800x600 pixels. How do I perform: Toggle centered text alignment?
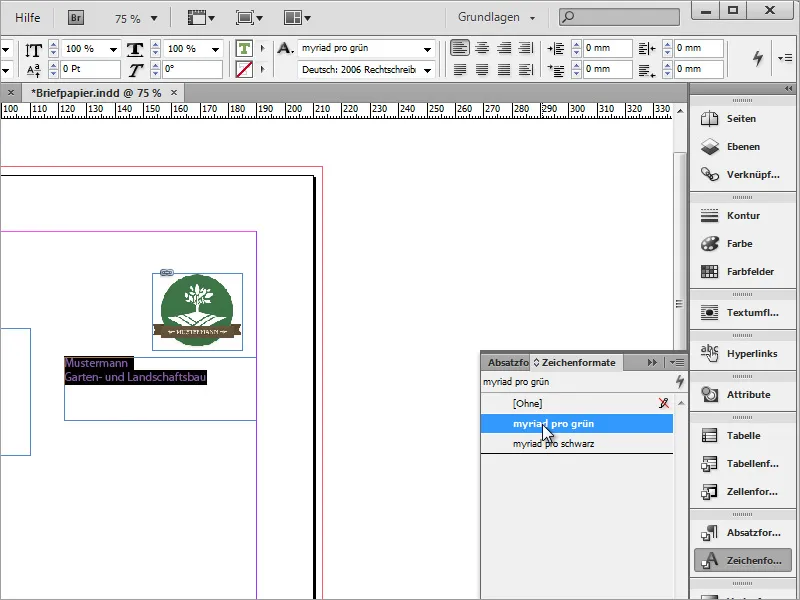482,48
